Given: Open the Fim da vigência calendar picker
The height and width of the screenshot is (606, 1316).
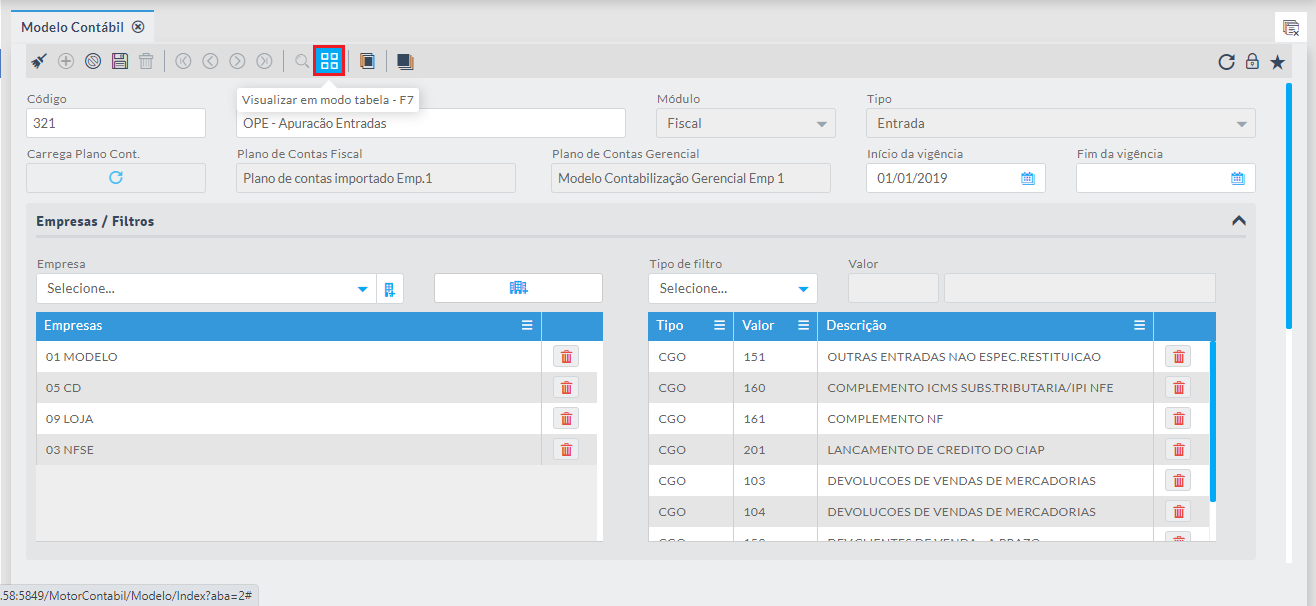Looking at the screenshot, I should [1237, 178].
